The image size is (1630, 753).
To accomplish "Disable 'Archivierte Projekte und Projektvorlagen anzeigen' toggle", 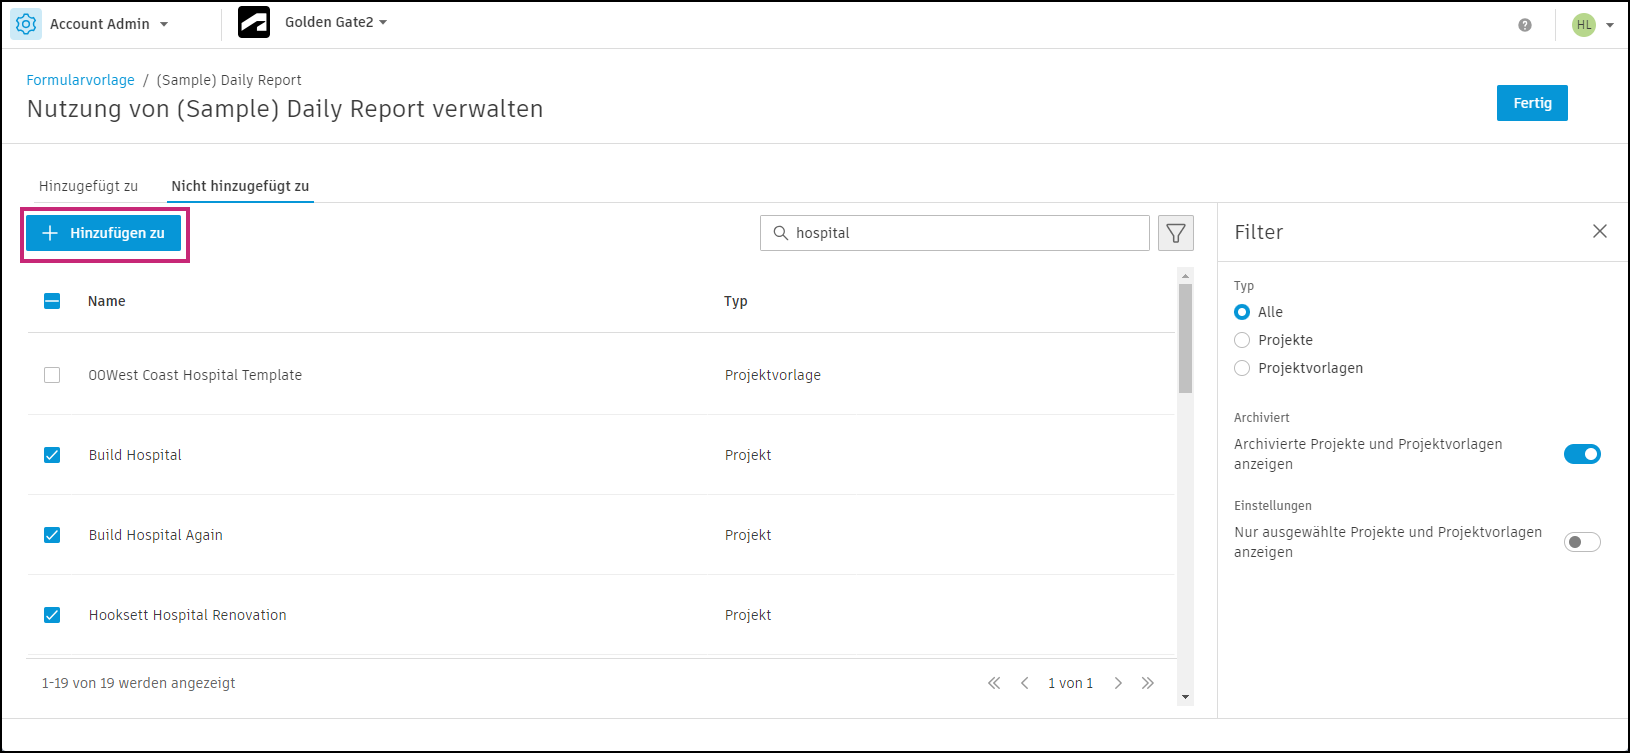I will [1582, 453].
